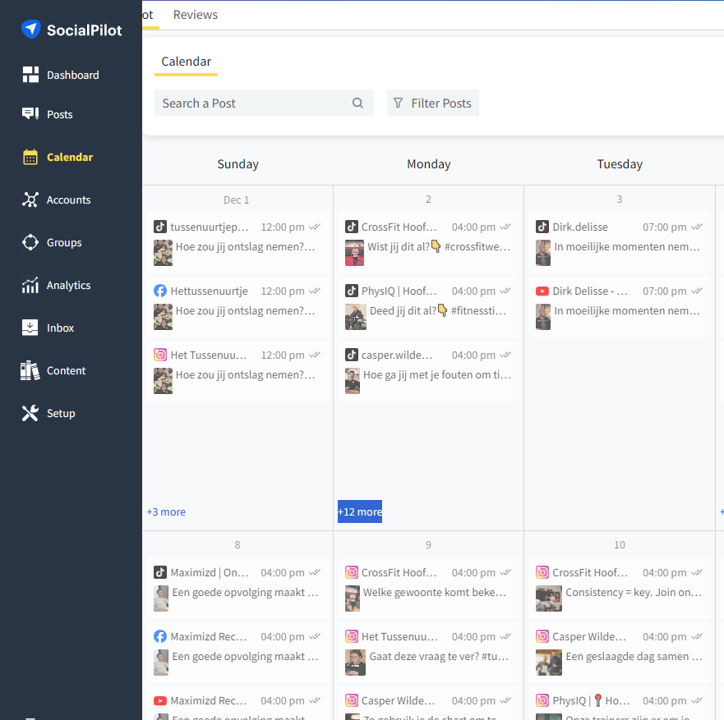View the Analytics section
The image size is (724, 720).
coord(68,286)
